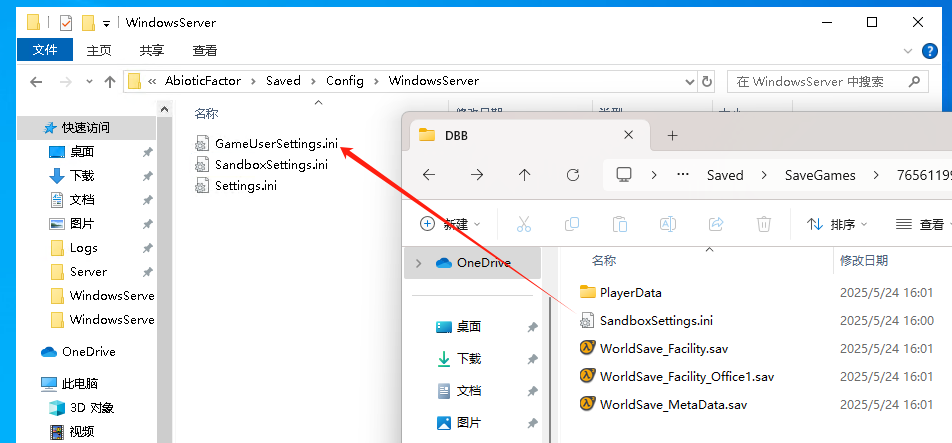Click SaveGames in the DBB address path

click(820, 175)
